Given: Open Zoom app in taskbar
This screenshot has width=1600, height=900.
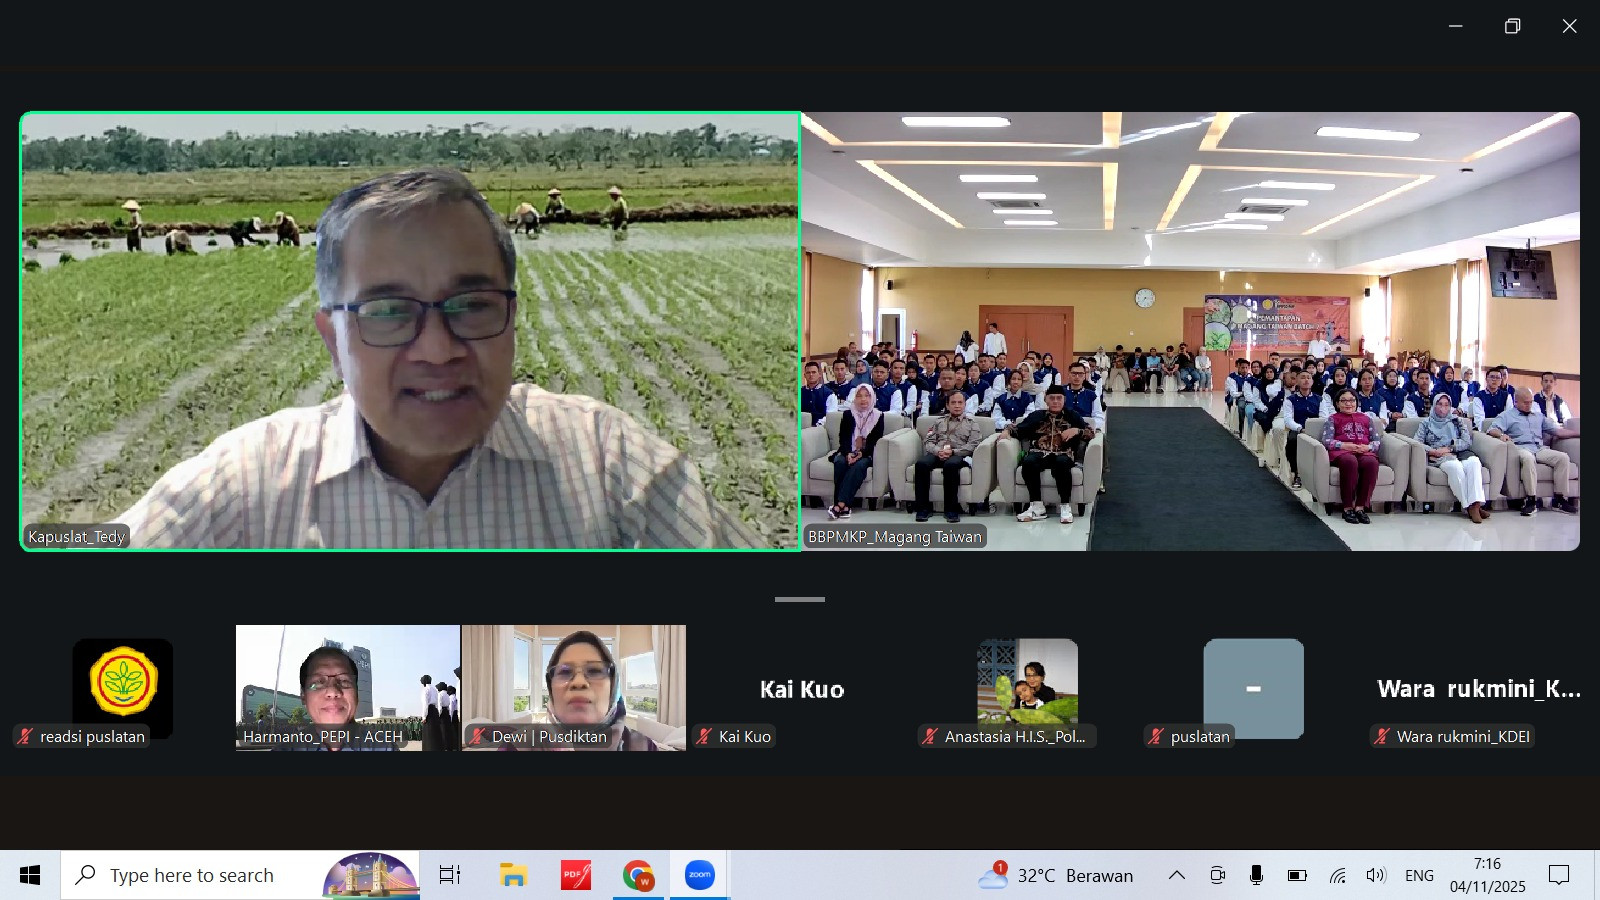Looking at the screenshot, I should [x=699, y=875].
